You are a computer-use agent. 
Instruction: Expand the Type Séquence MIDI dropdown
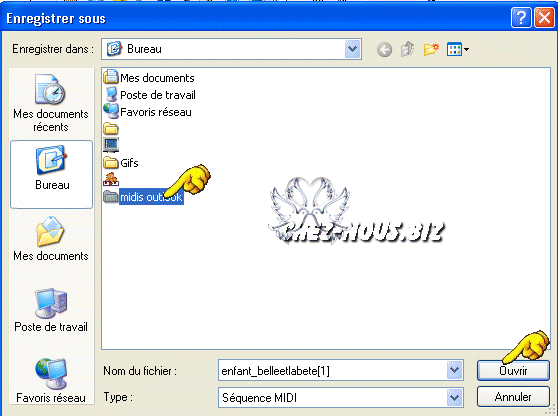click(454, 397)
